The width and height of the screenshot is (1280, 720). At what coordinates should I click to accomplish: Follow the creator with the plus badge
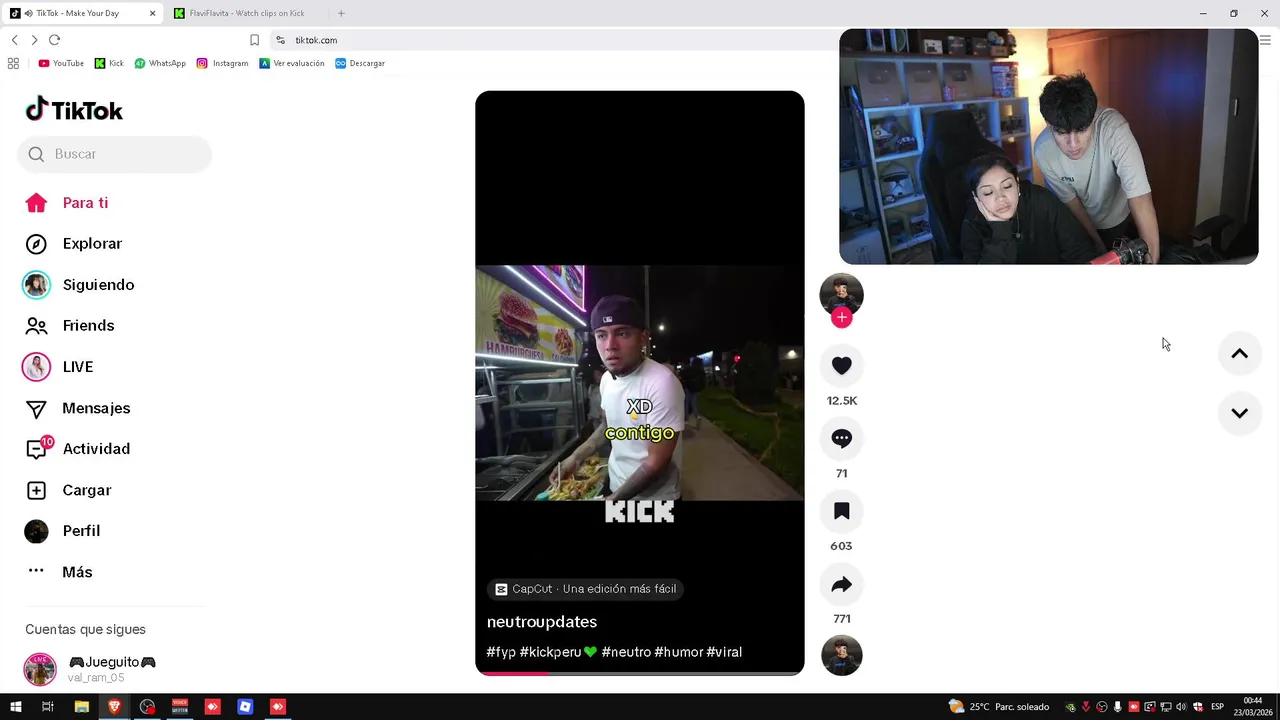tap(841, 317)
